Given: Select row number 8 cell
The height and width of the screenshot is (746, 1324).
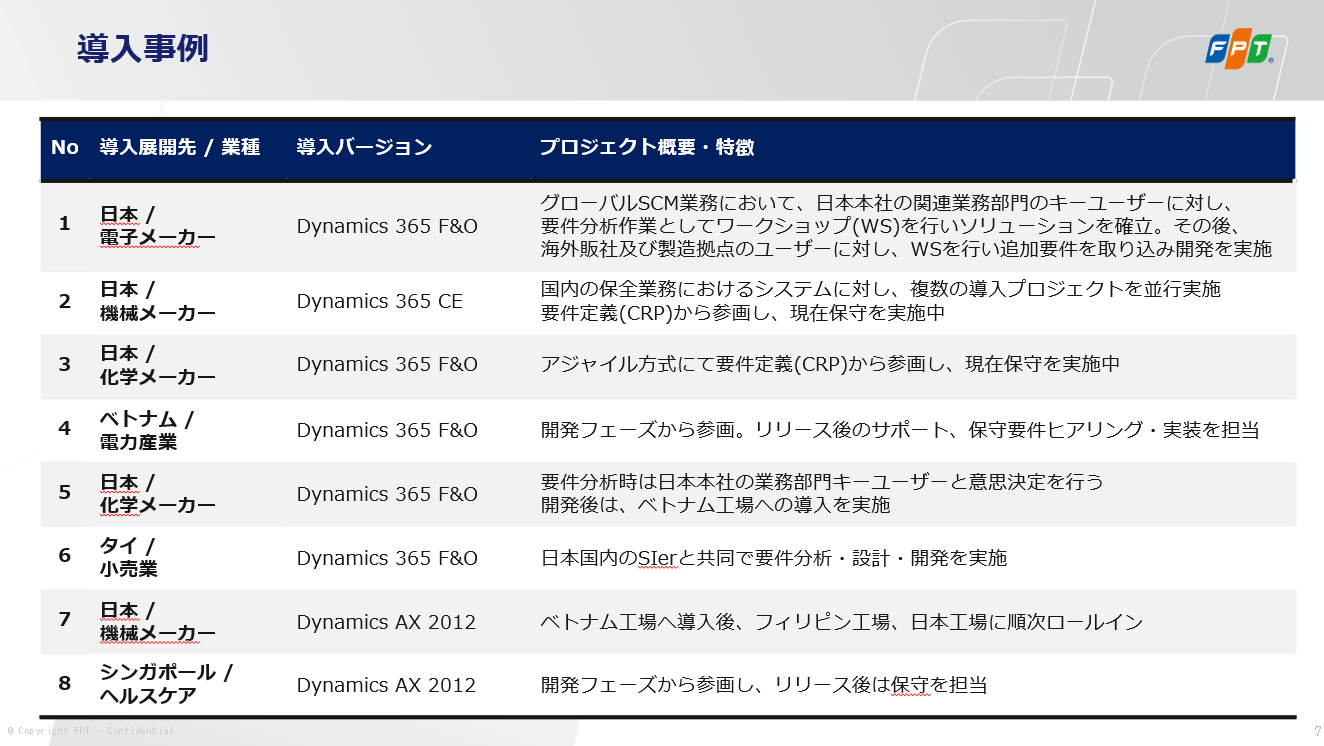Looking at the screenshot, I should 65,685.
